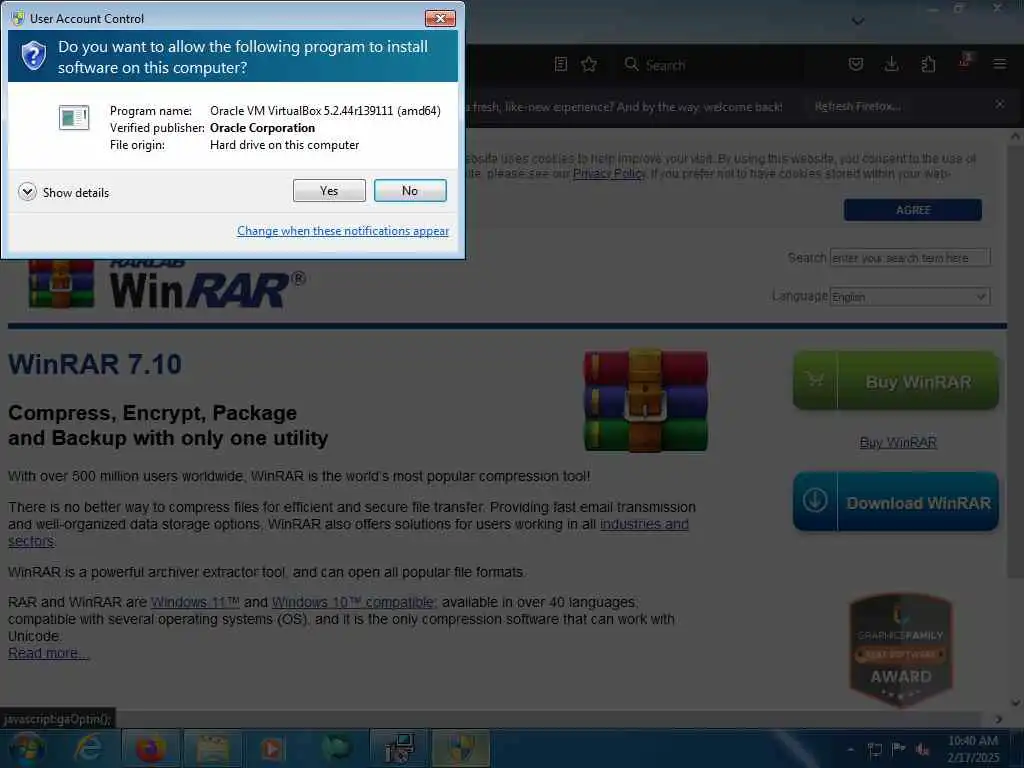Click the WinRAR books product image
This screenshot has width=1024, height=768.
645,400
